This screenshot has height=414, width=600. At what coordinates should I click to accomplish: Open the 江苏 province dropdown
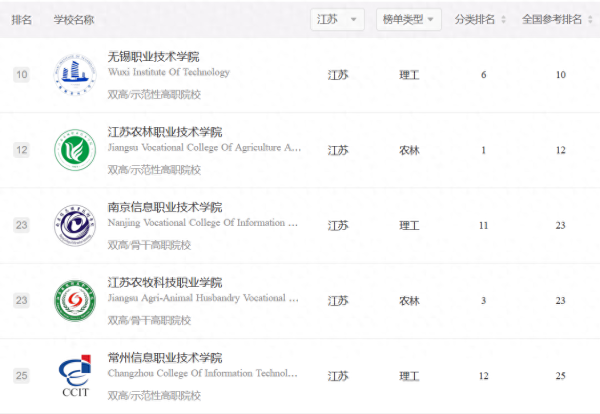coord(337,19)
